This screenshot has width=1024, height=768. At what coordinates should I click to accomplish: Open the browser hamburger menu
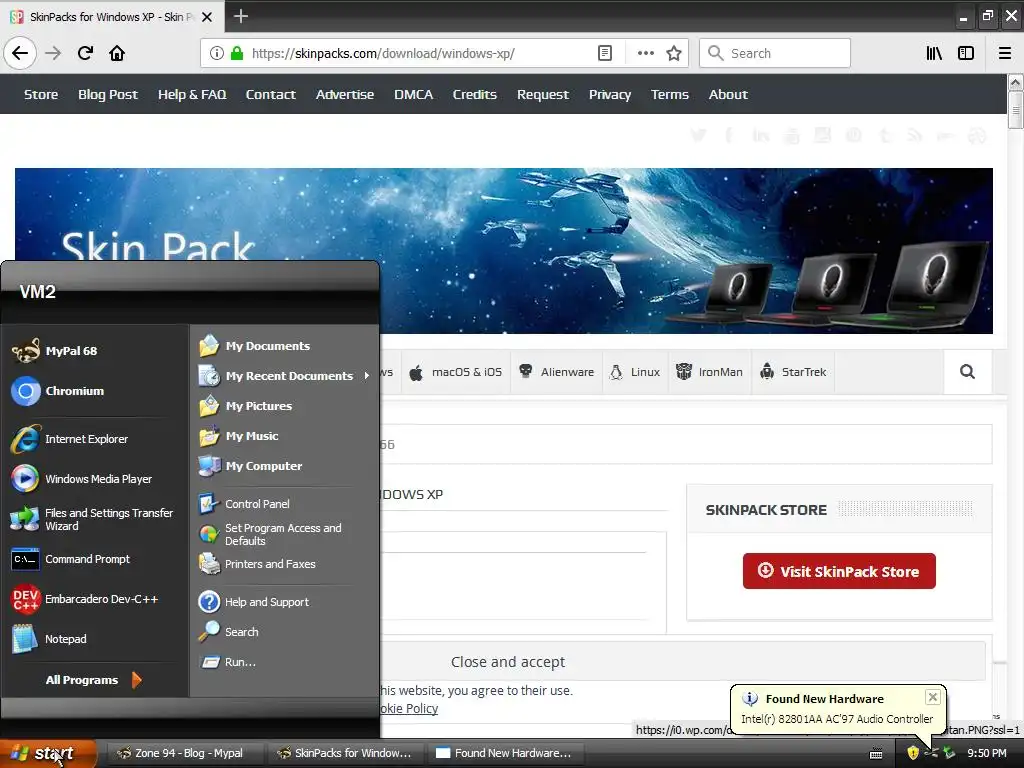pyautogui.click(x=1005, y=53)
